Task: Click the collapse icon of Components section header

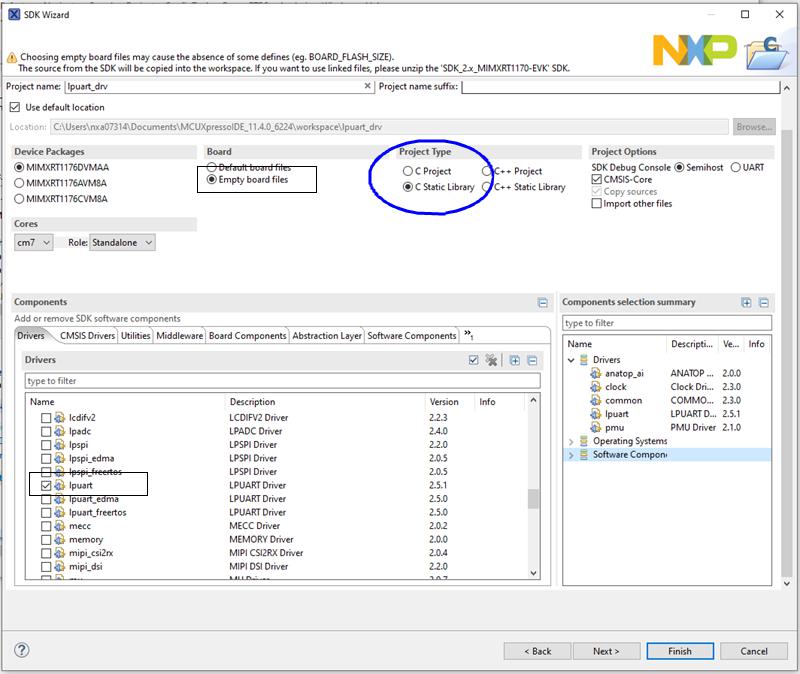Action: click(x=542, y=302)
